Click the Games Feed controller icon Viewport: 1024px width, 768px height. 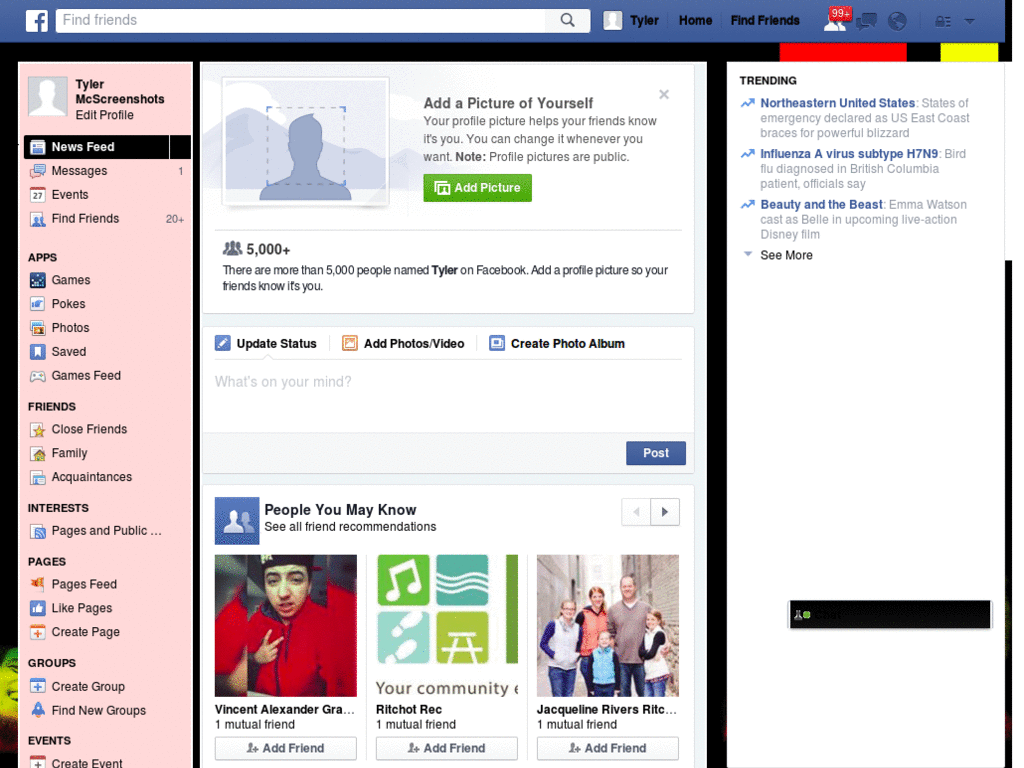pos(38,376)
